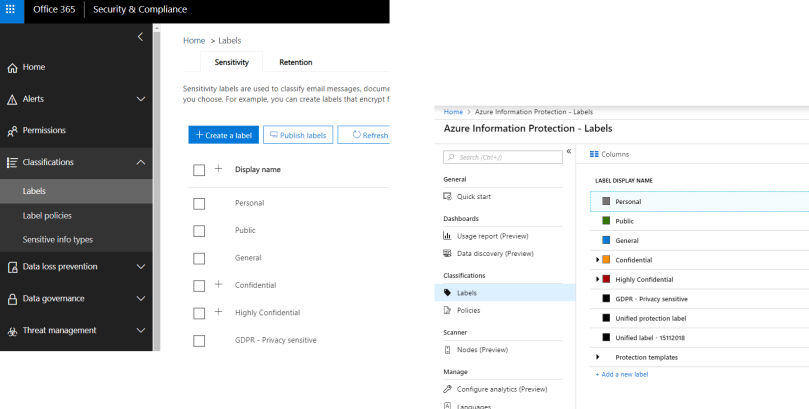Image resolution: width=809 pixels, height=409 pixels.
Task: Switch to the Retention tab
Action: click(x=295, y=62)
